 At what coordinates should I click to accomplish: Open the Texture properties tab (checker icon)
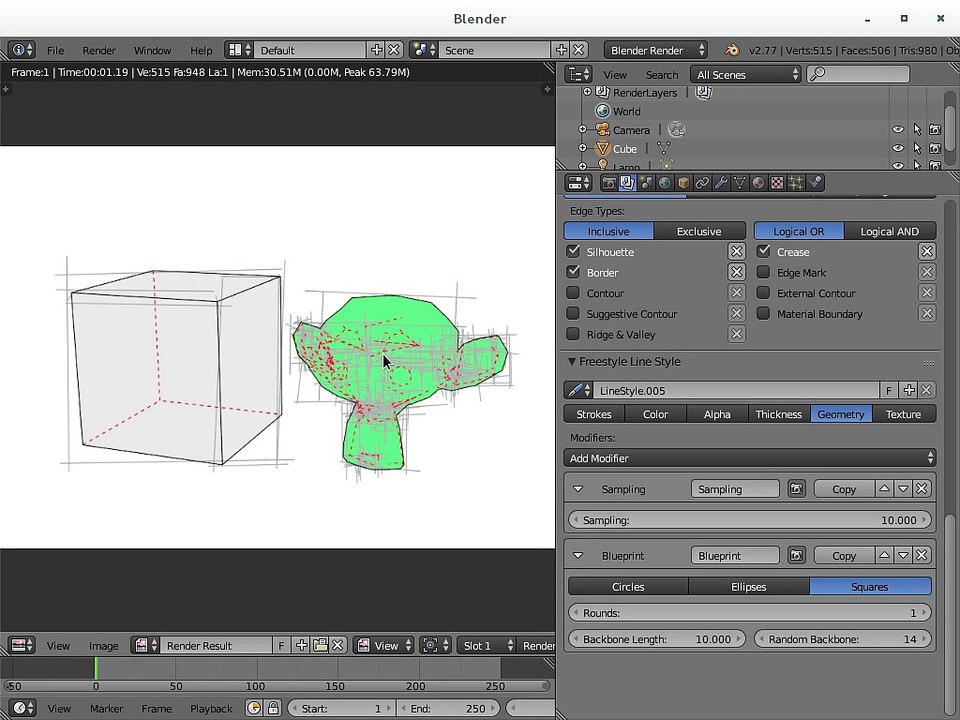777,182
